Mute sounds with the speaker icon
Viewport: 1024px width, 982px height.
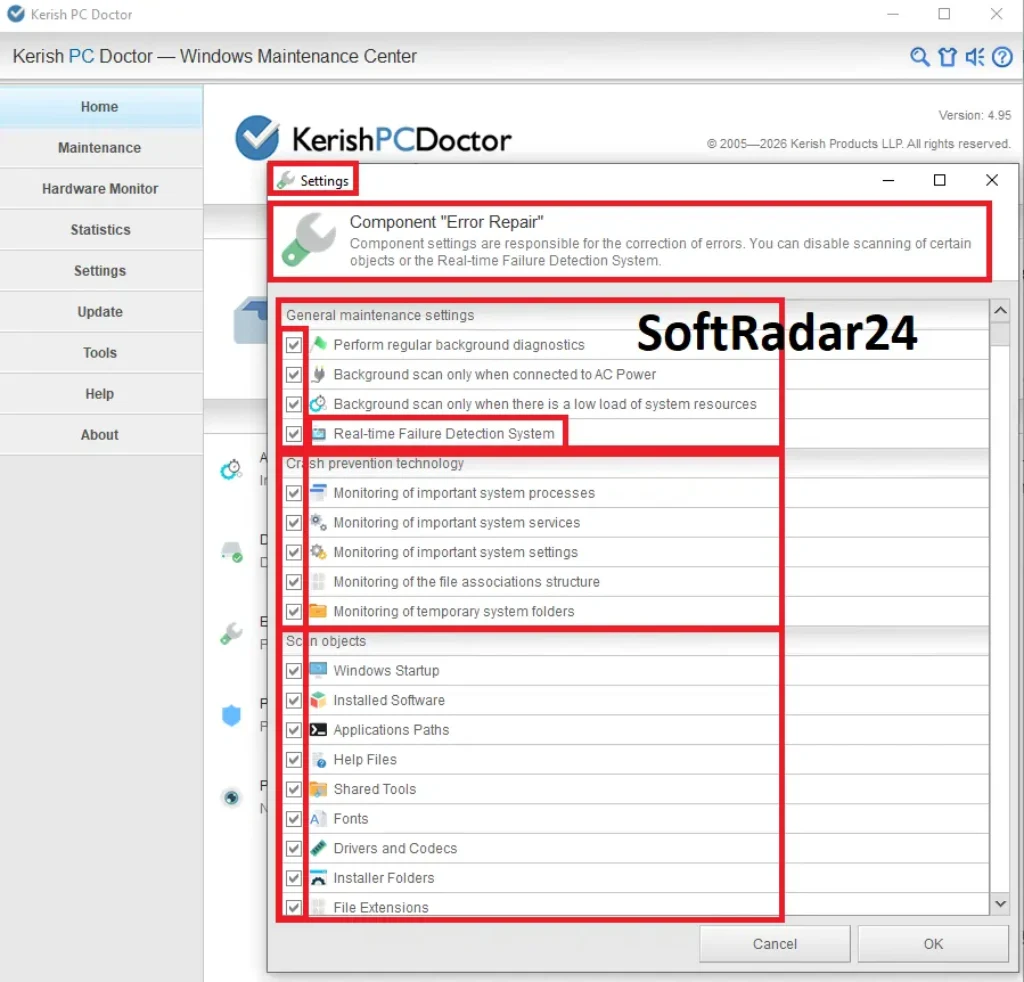pos(975,57)
